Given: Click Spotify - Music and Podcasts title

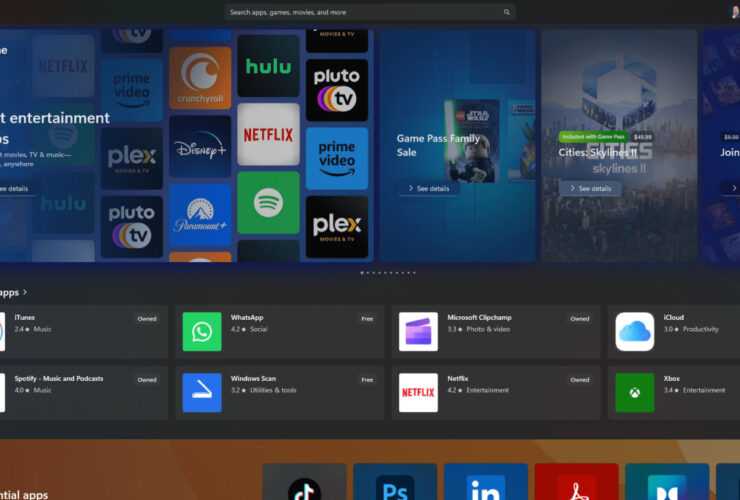Looking at the screenshot, I should coord(59,379).
